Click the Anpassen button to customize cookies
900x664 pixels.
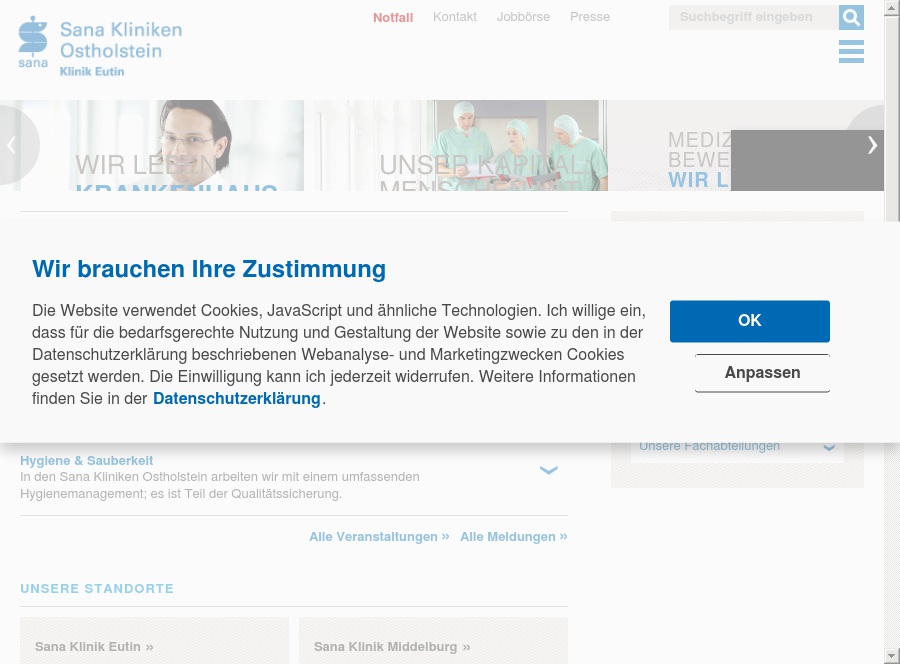tap(762, 373)
